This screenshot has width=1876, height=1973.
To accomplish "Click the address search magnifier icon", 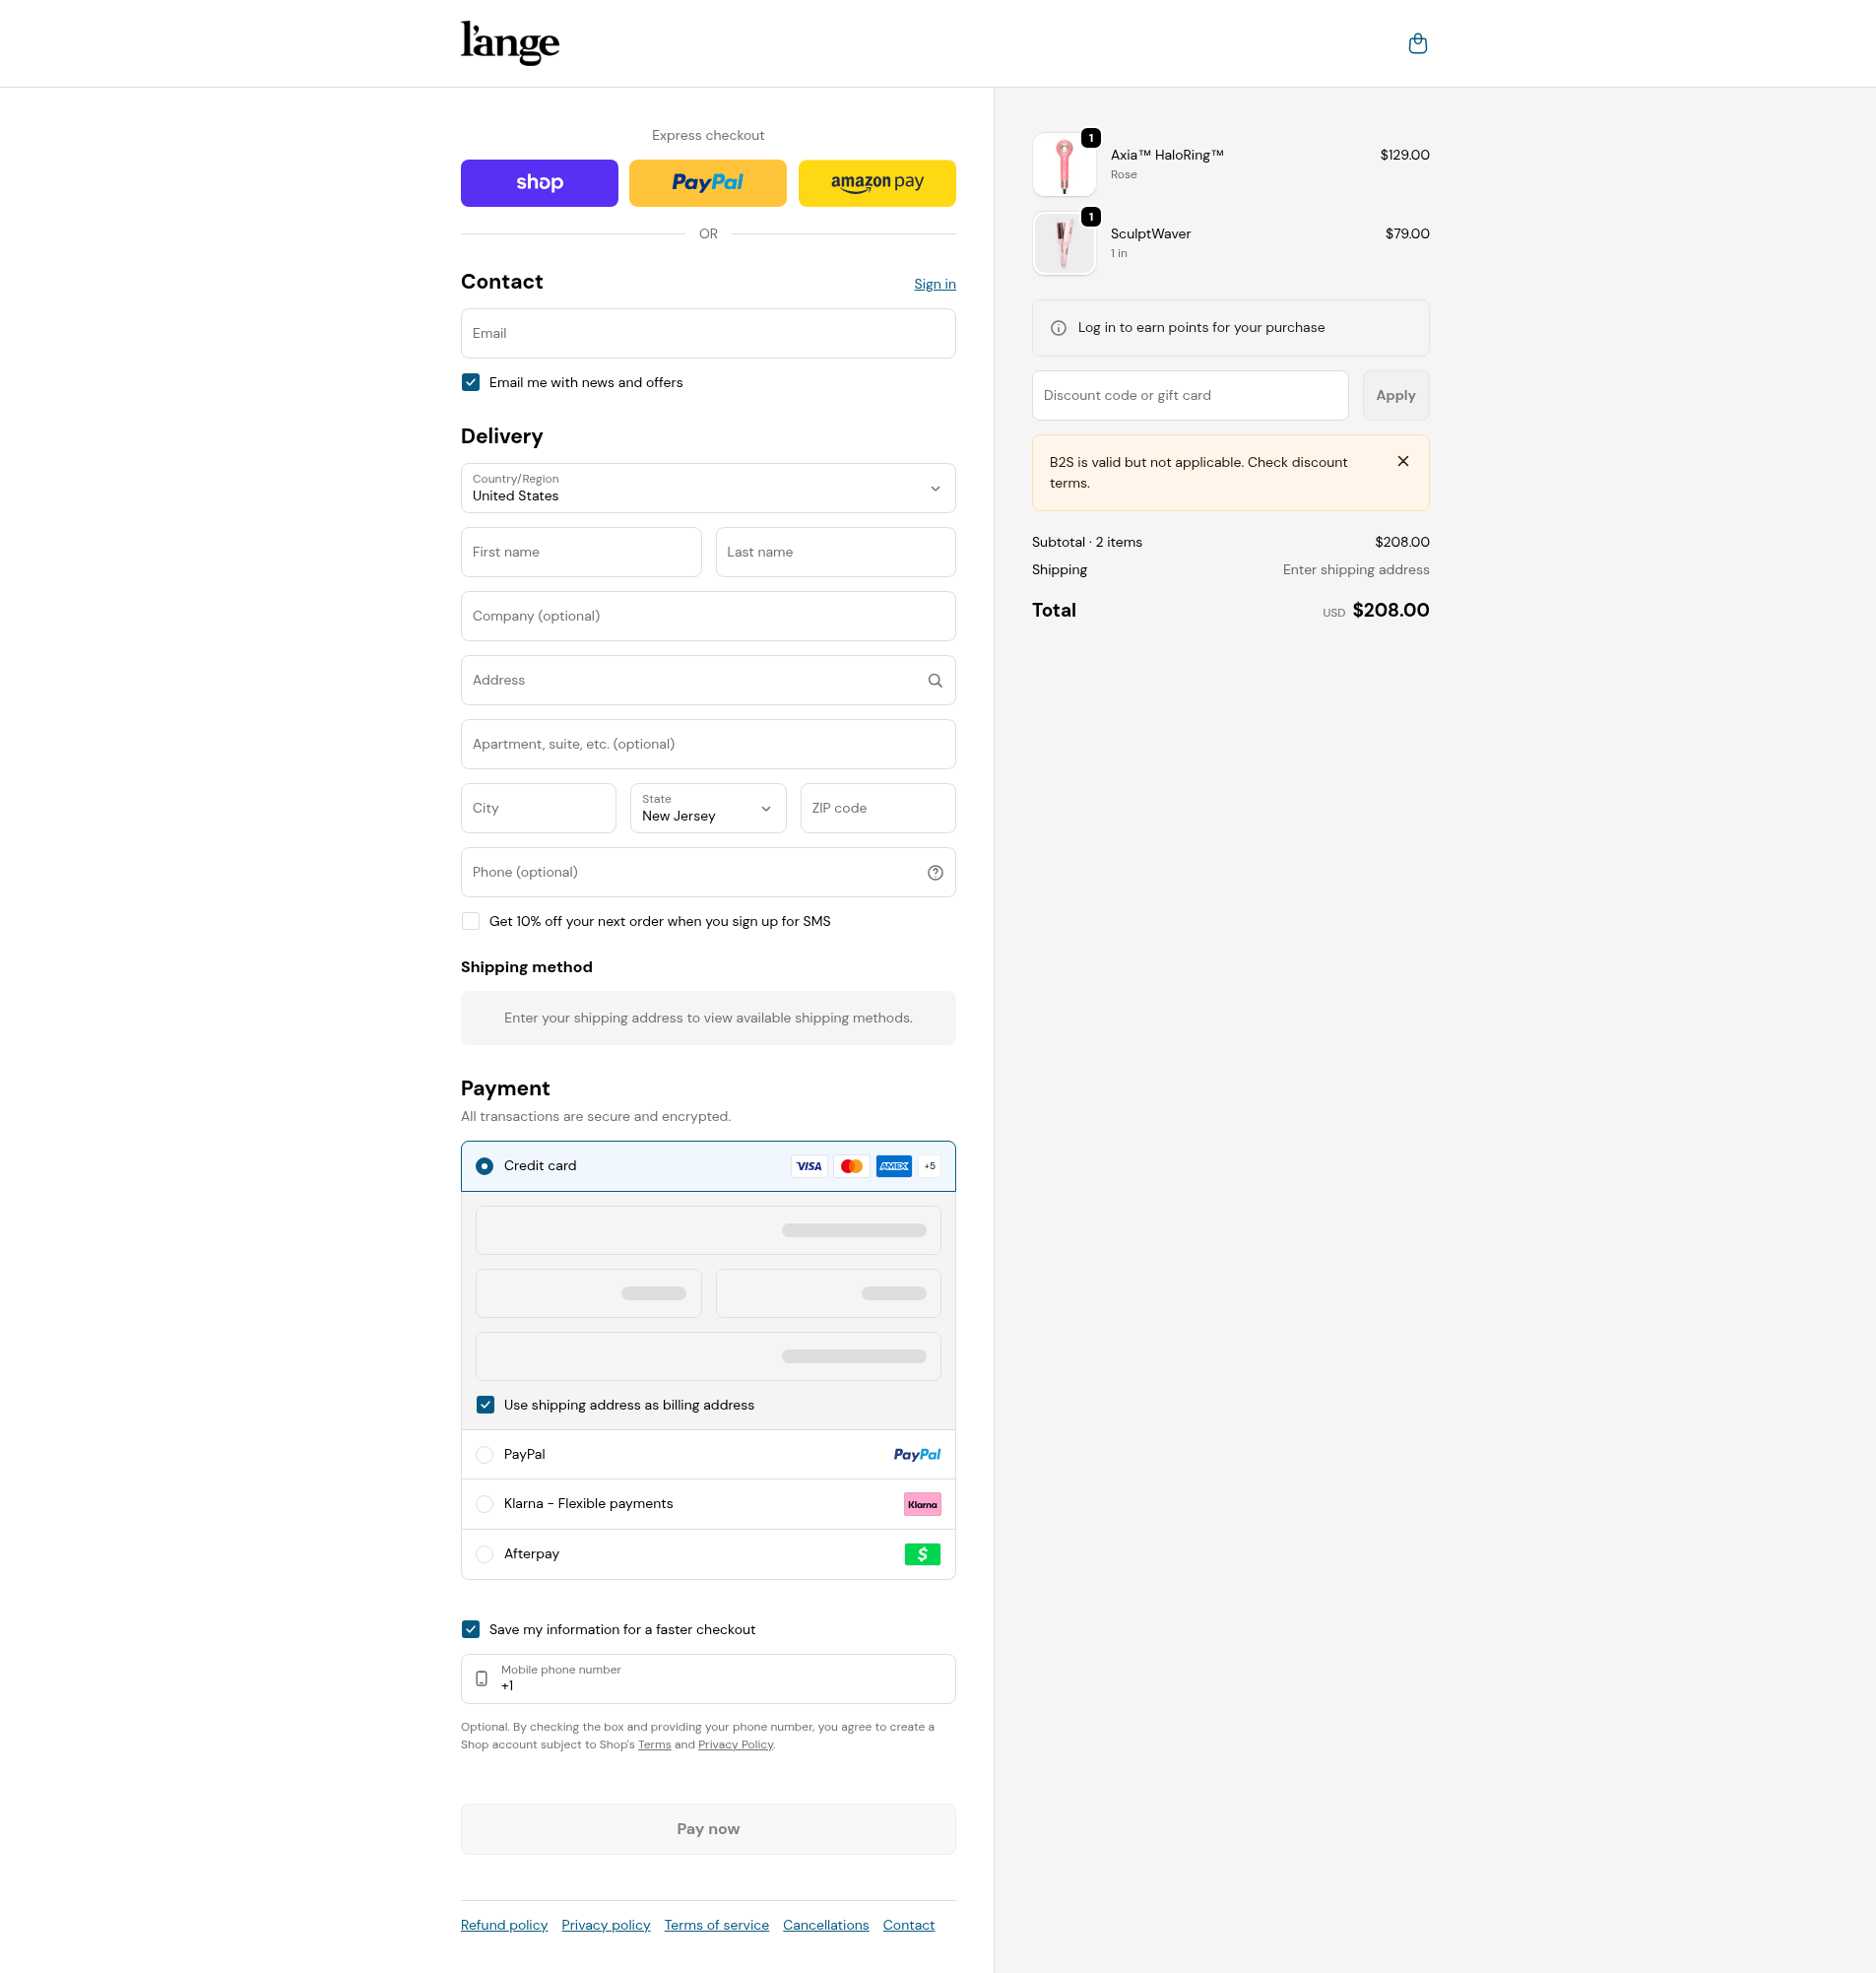I will click(x=935, y=680).
